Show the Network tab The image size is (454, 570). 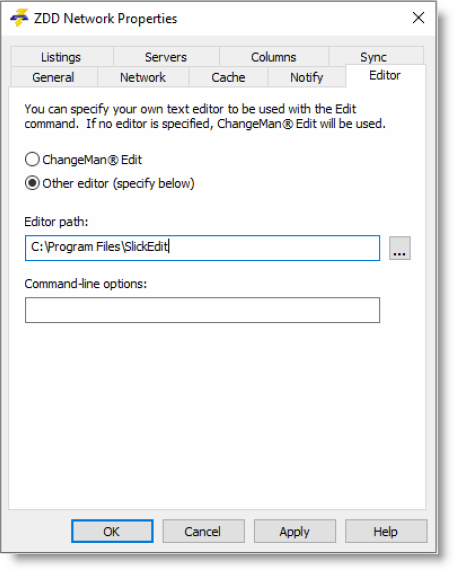tap(143, 77)
